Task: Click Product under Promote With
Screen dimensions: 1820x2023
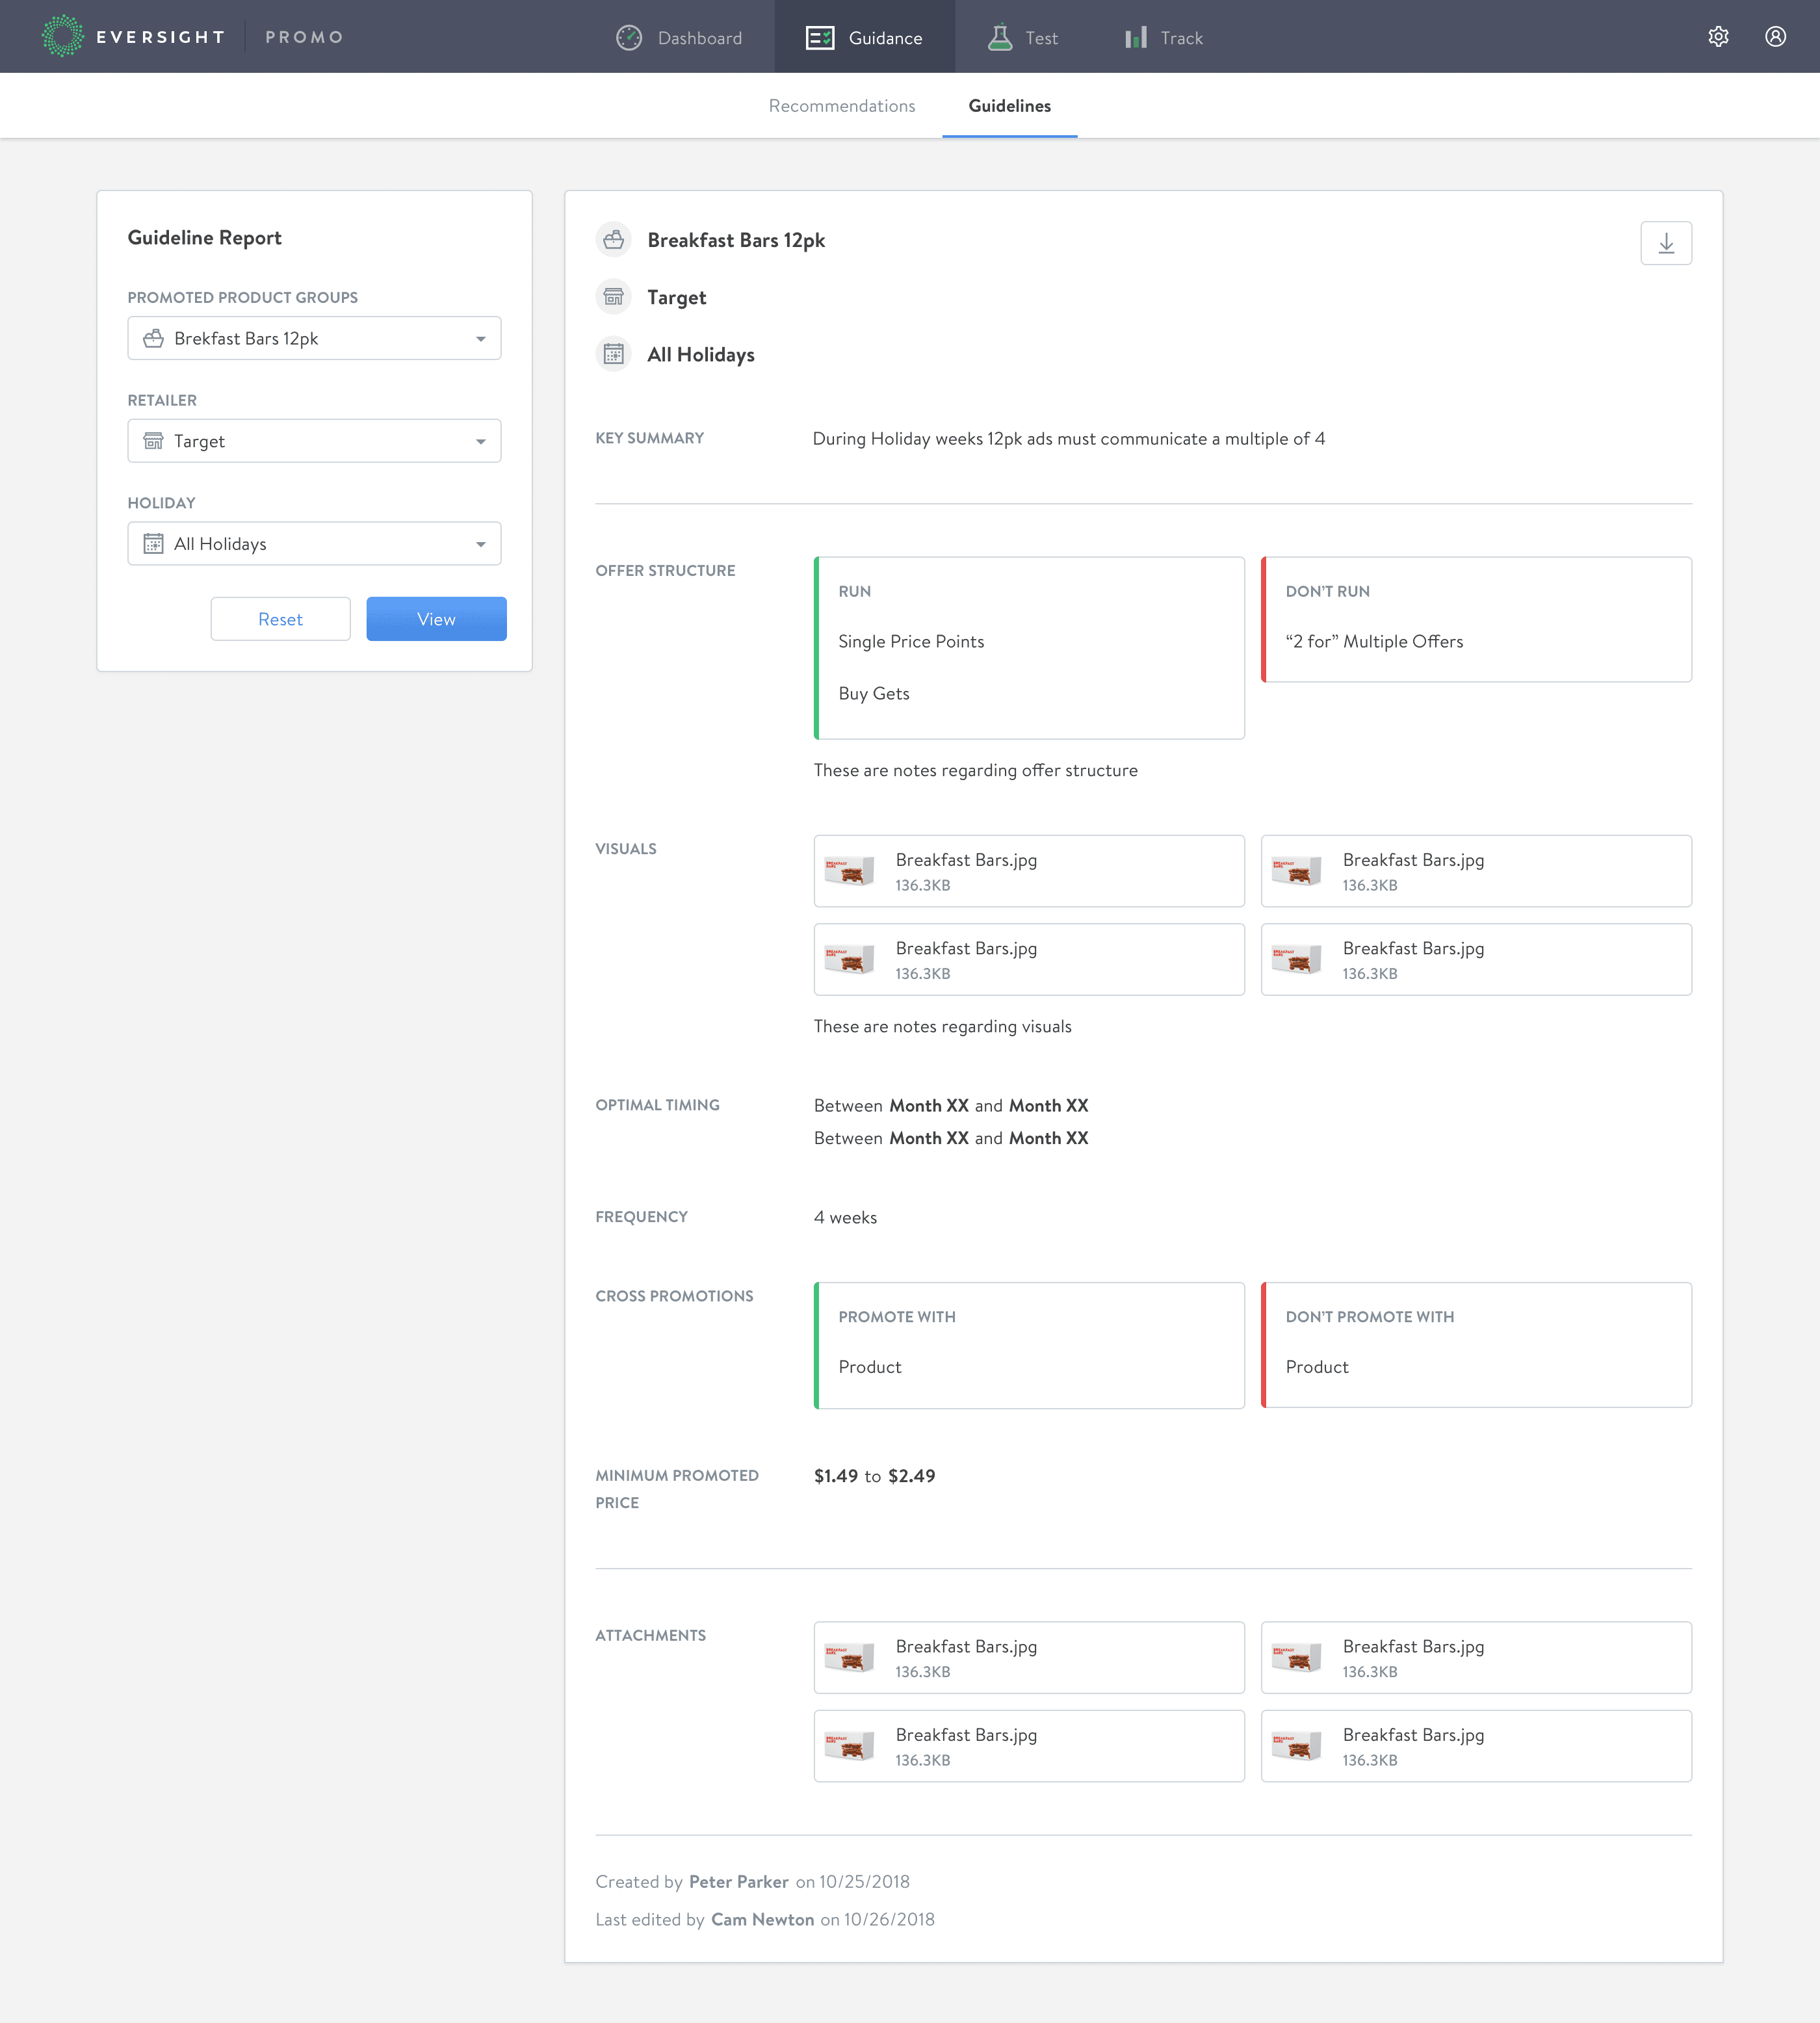Action: 870,1367
